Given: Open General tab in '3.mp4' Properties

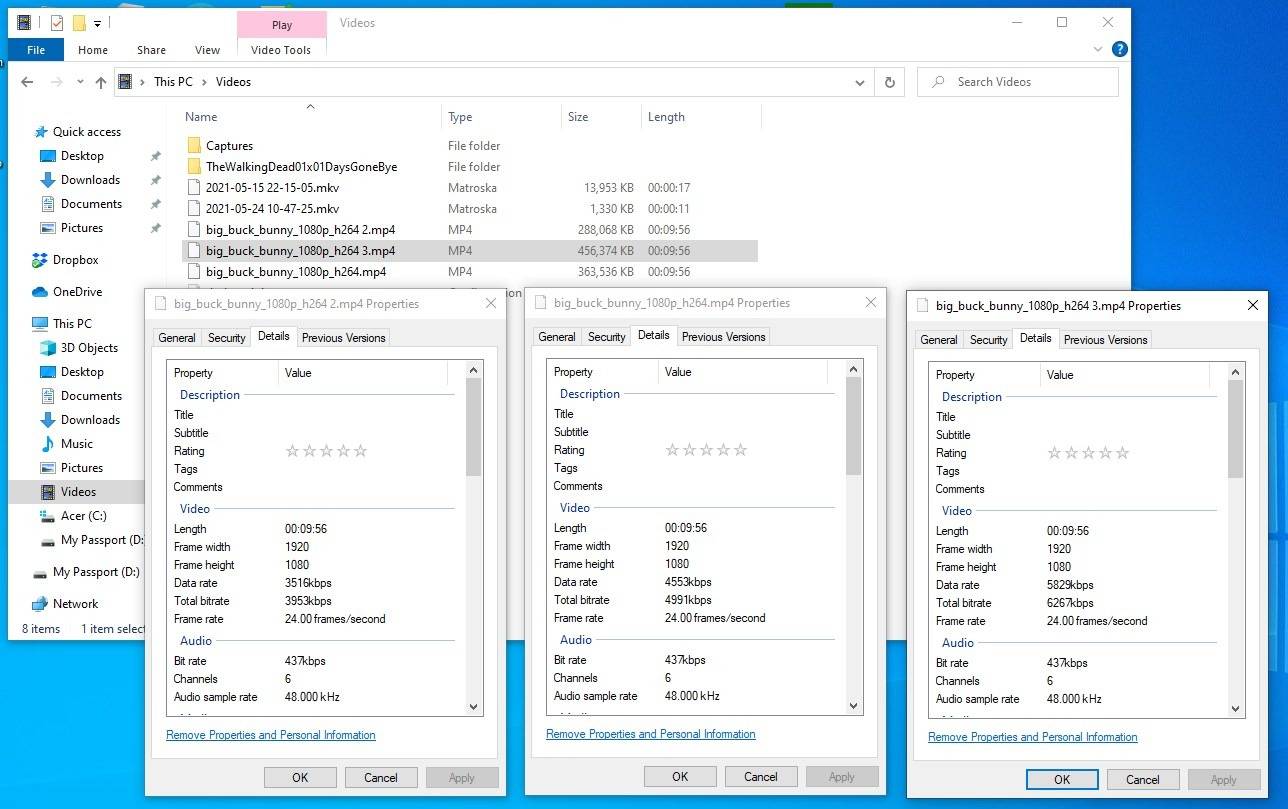Looking at the screenshot, I should pyautogui.click(x=939, y=340).
